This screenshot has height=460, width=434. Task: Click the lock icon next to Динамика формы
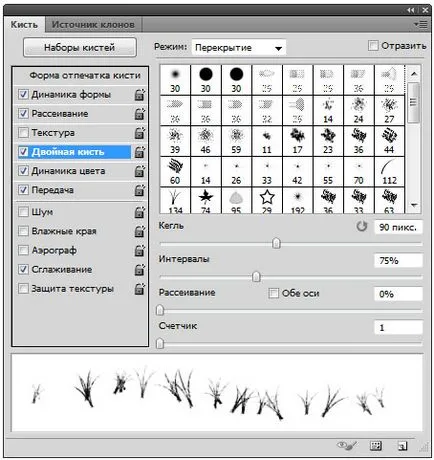140,95
